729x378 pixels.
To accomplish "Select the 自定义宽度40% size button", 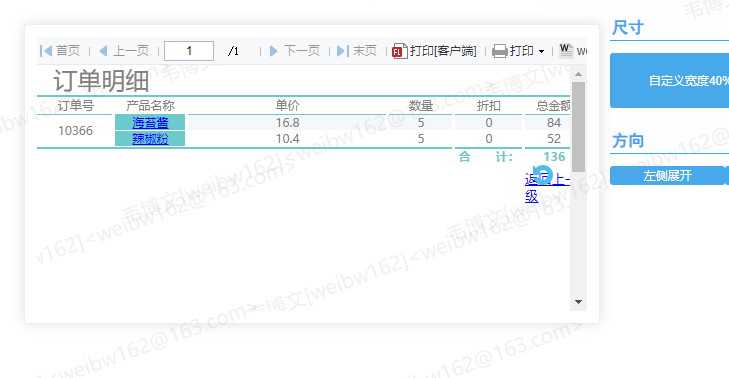I will tap(669, 80).
